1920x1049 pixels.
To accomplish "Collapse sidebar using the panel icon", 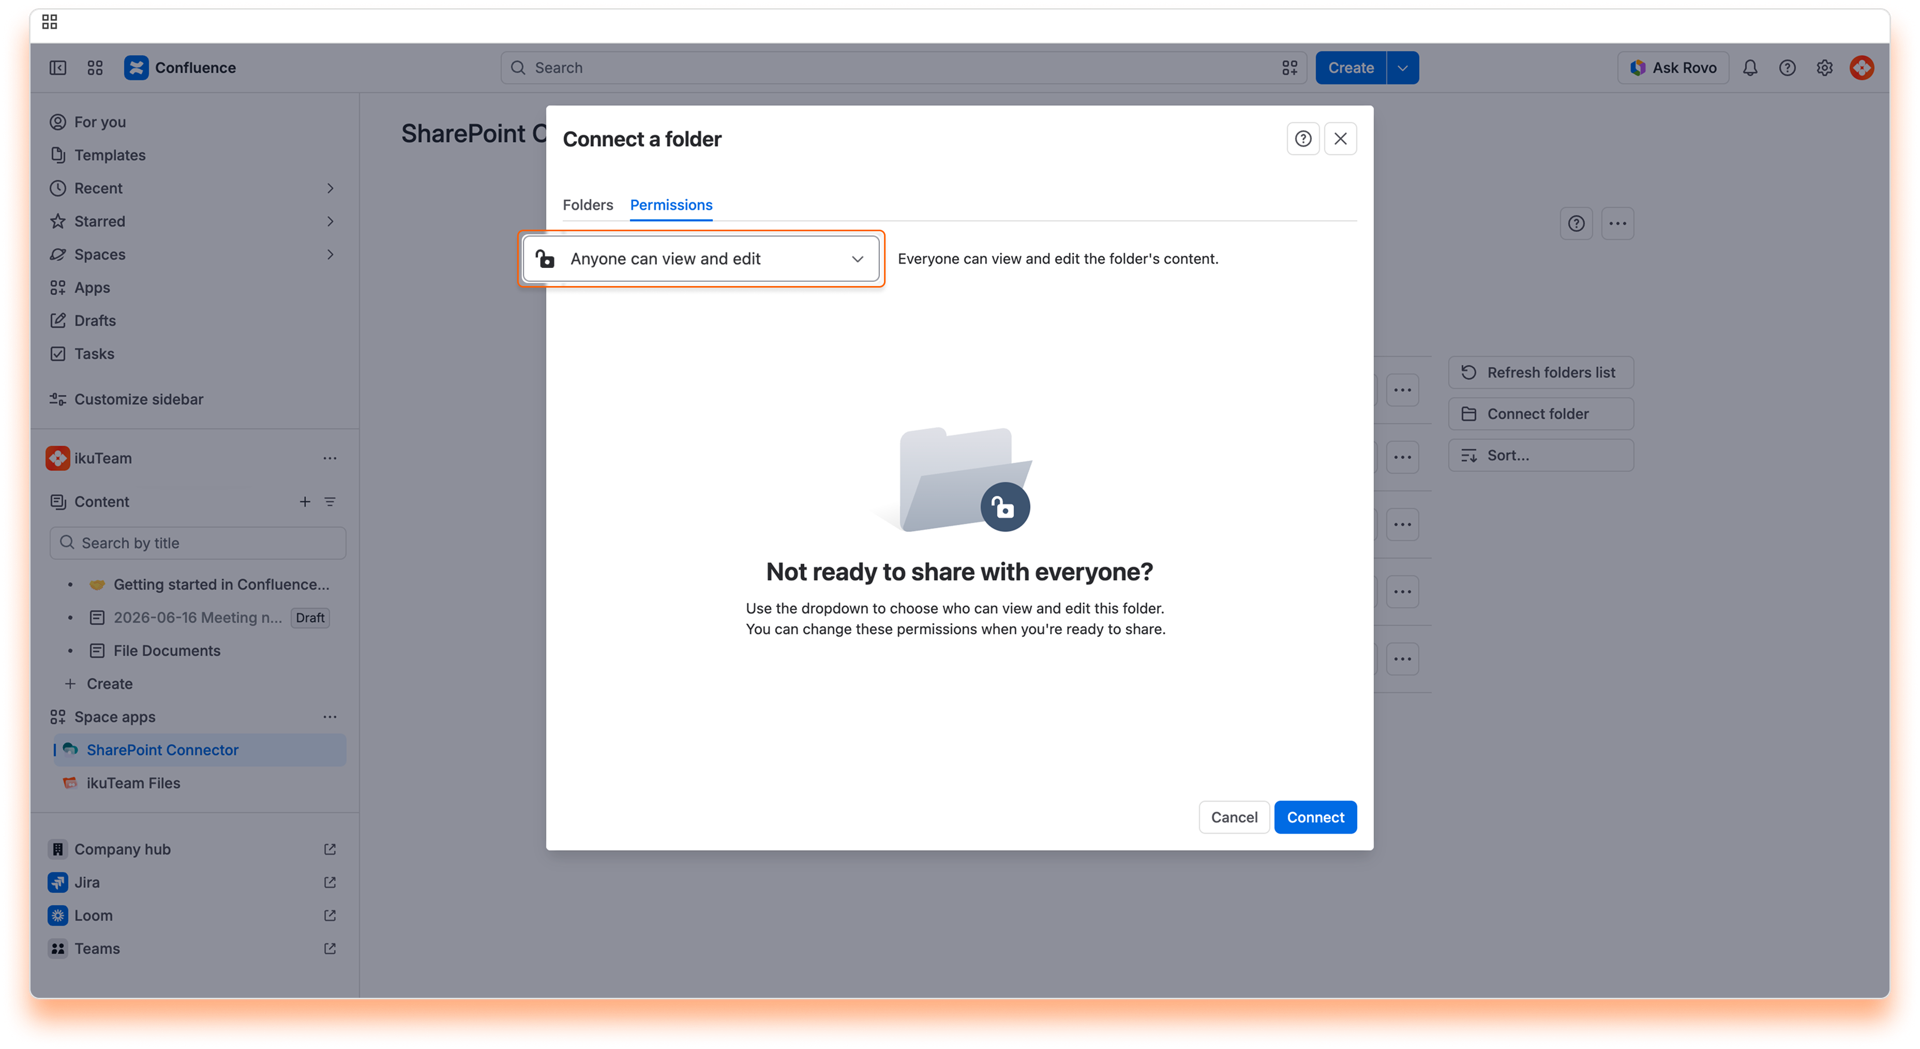I will (58, 68).
